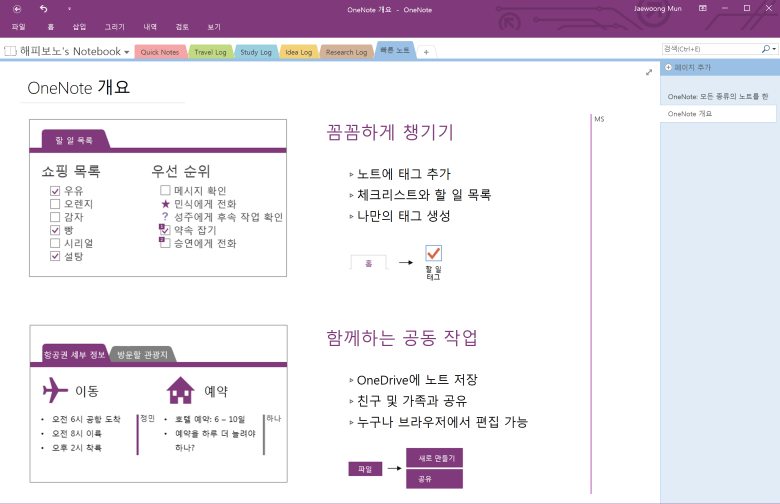
Task: Open the 삽입 ribbon tab
Action: (x=79, y=27)
